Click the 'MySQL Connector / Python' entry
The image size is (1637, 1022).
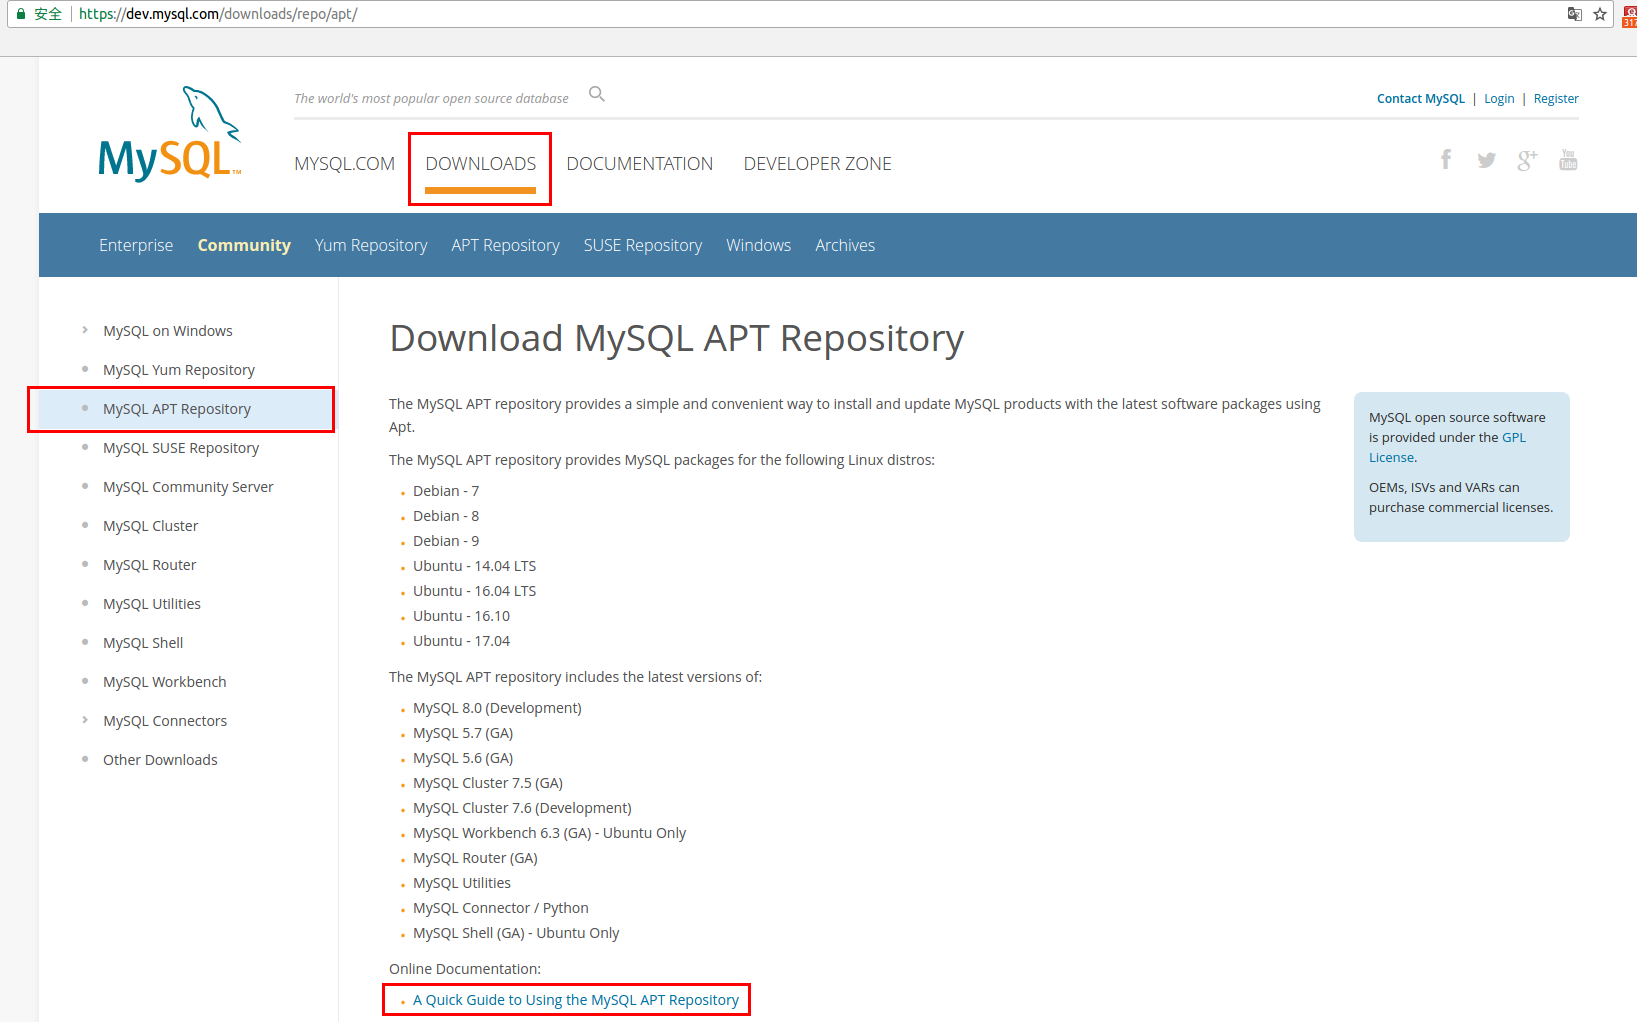tap(501, 908)
